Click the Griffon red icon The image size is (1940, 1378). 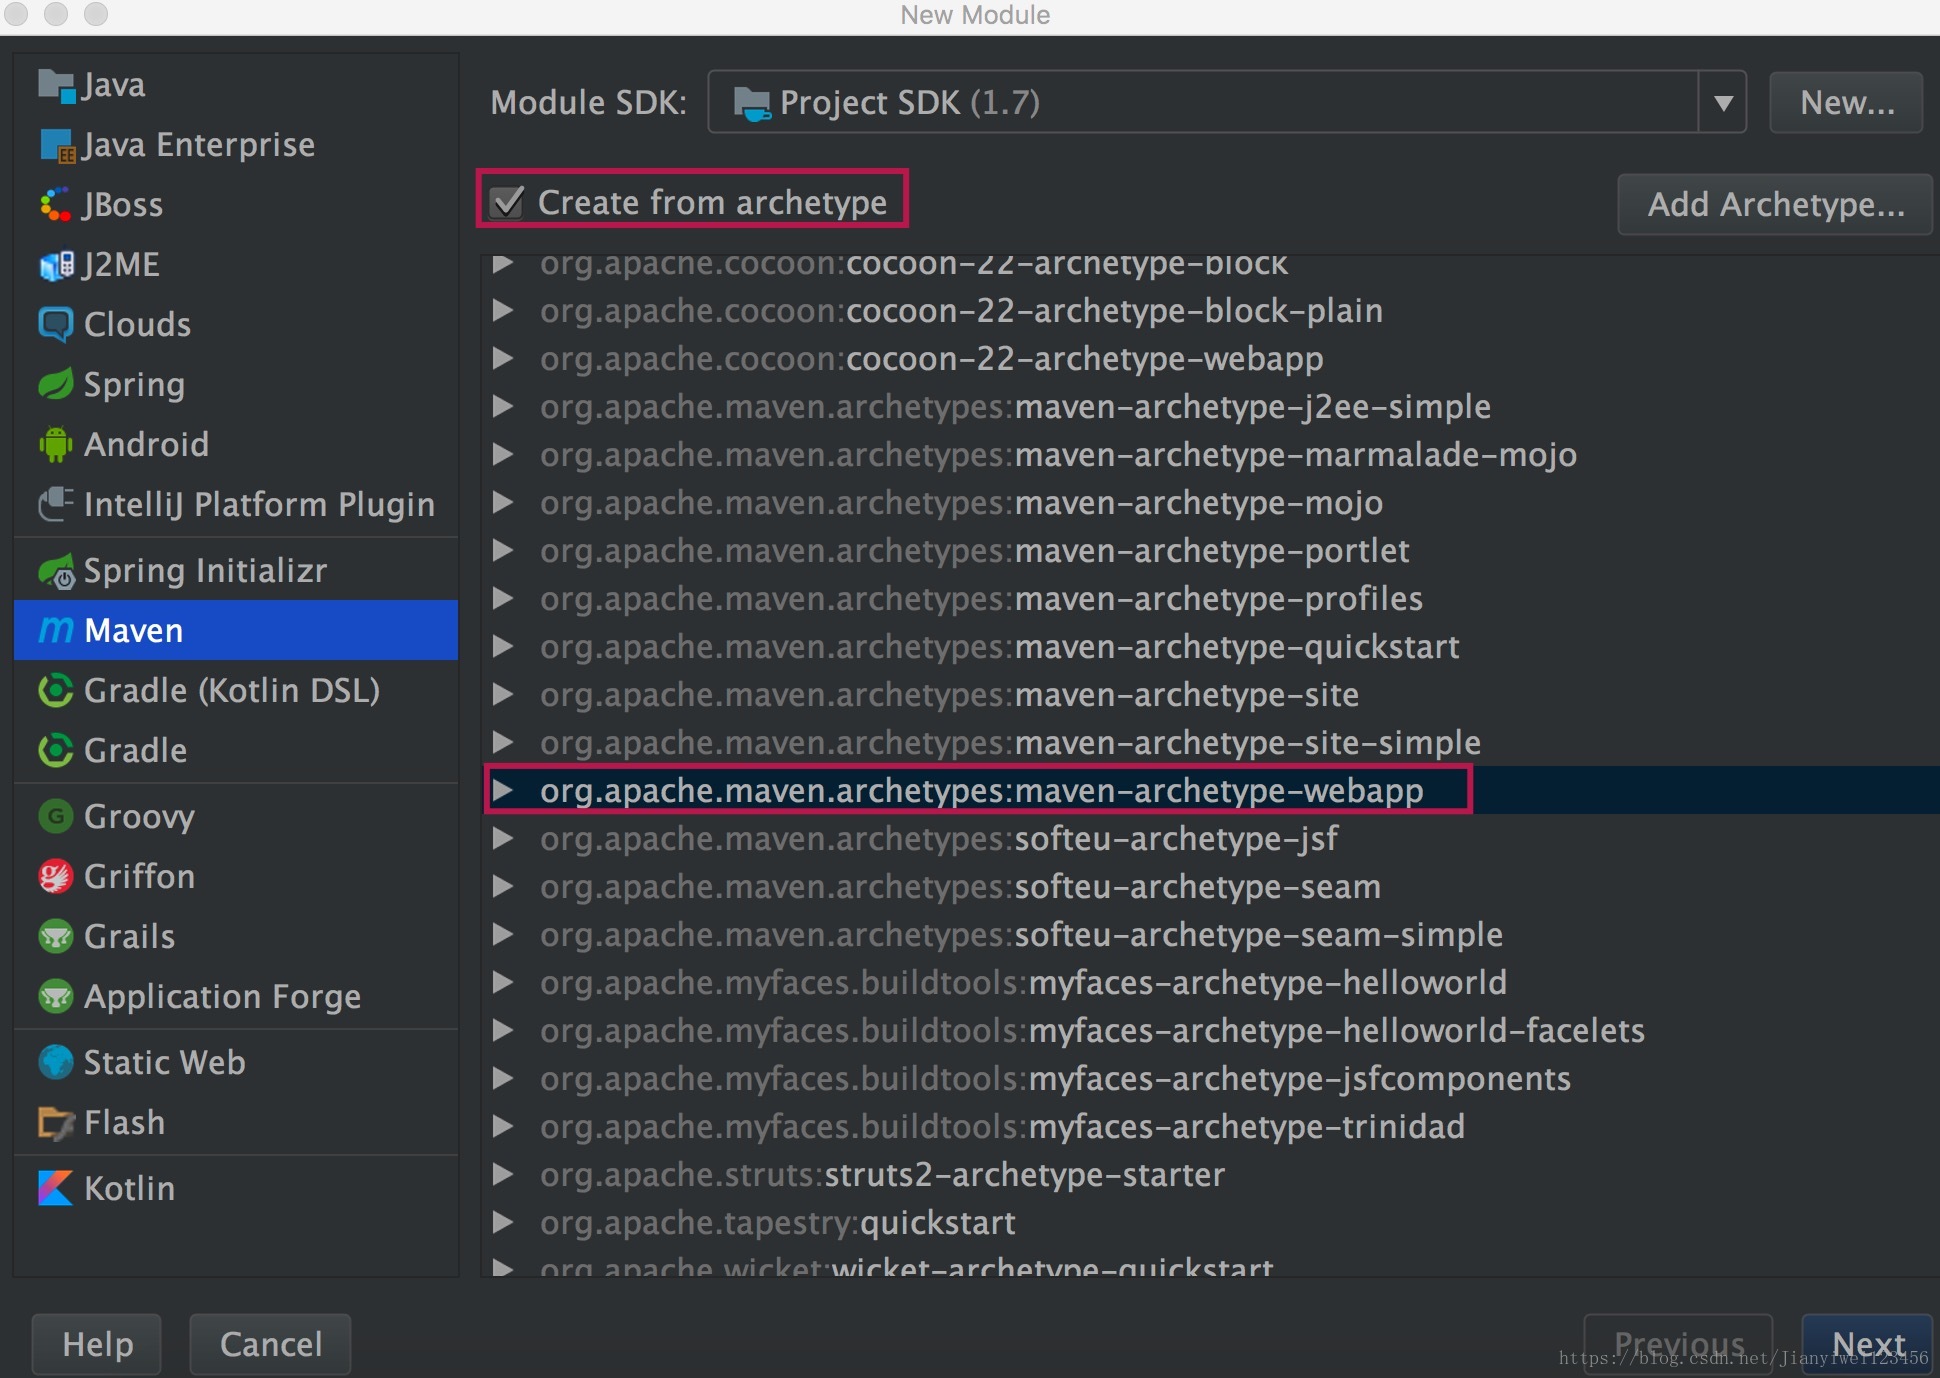[56, 877]
